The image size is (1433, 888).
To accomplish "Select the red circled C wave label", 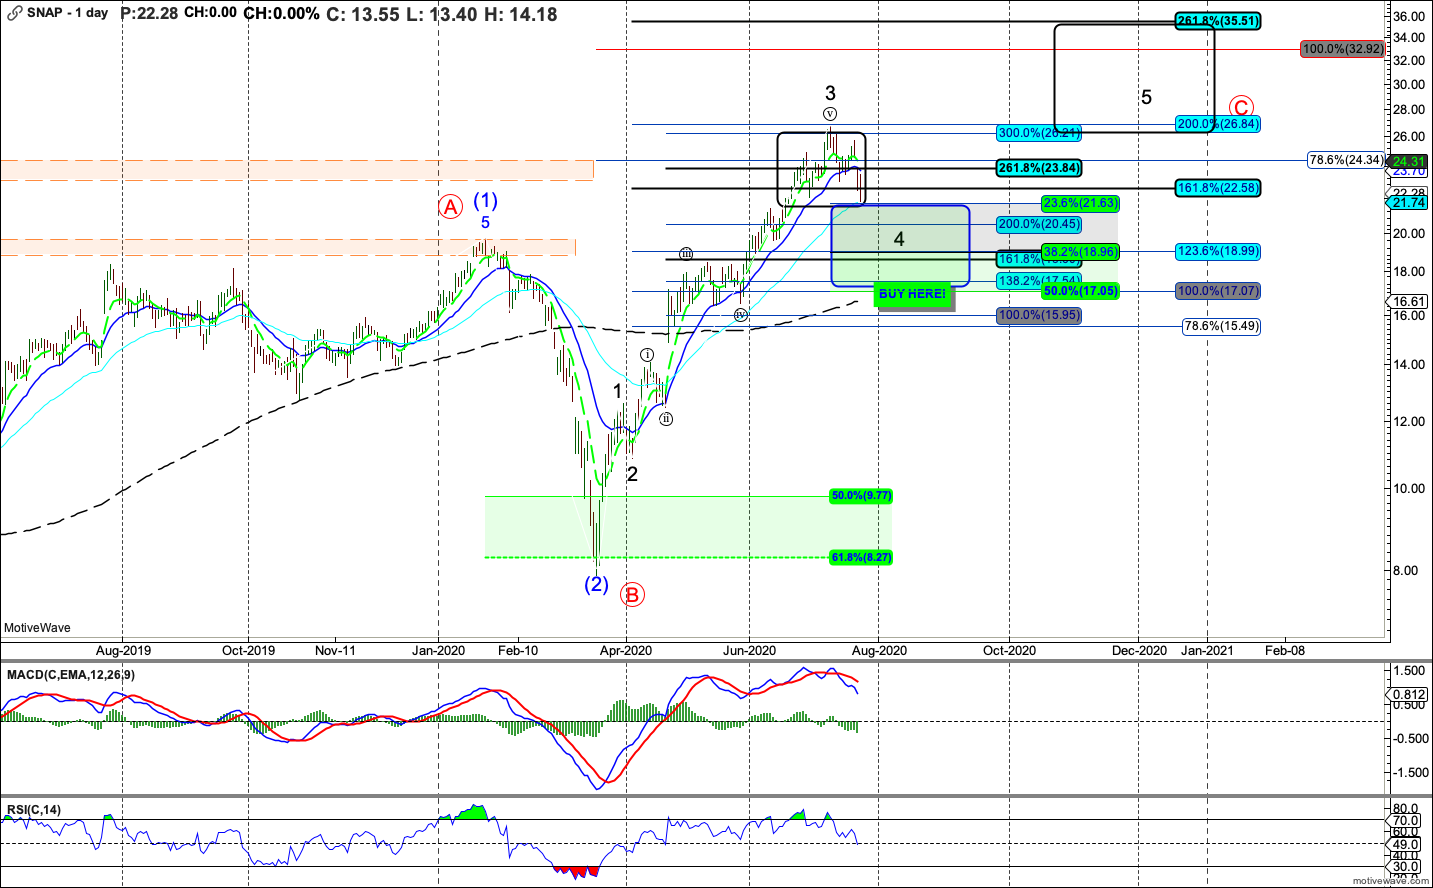I will [1241, 108].
